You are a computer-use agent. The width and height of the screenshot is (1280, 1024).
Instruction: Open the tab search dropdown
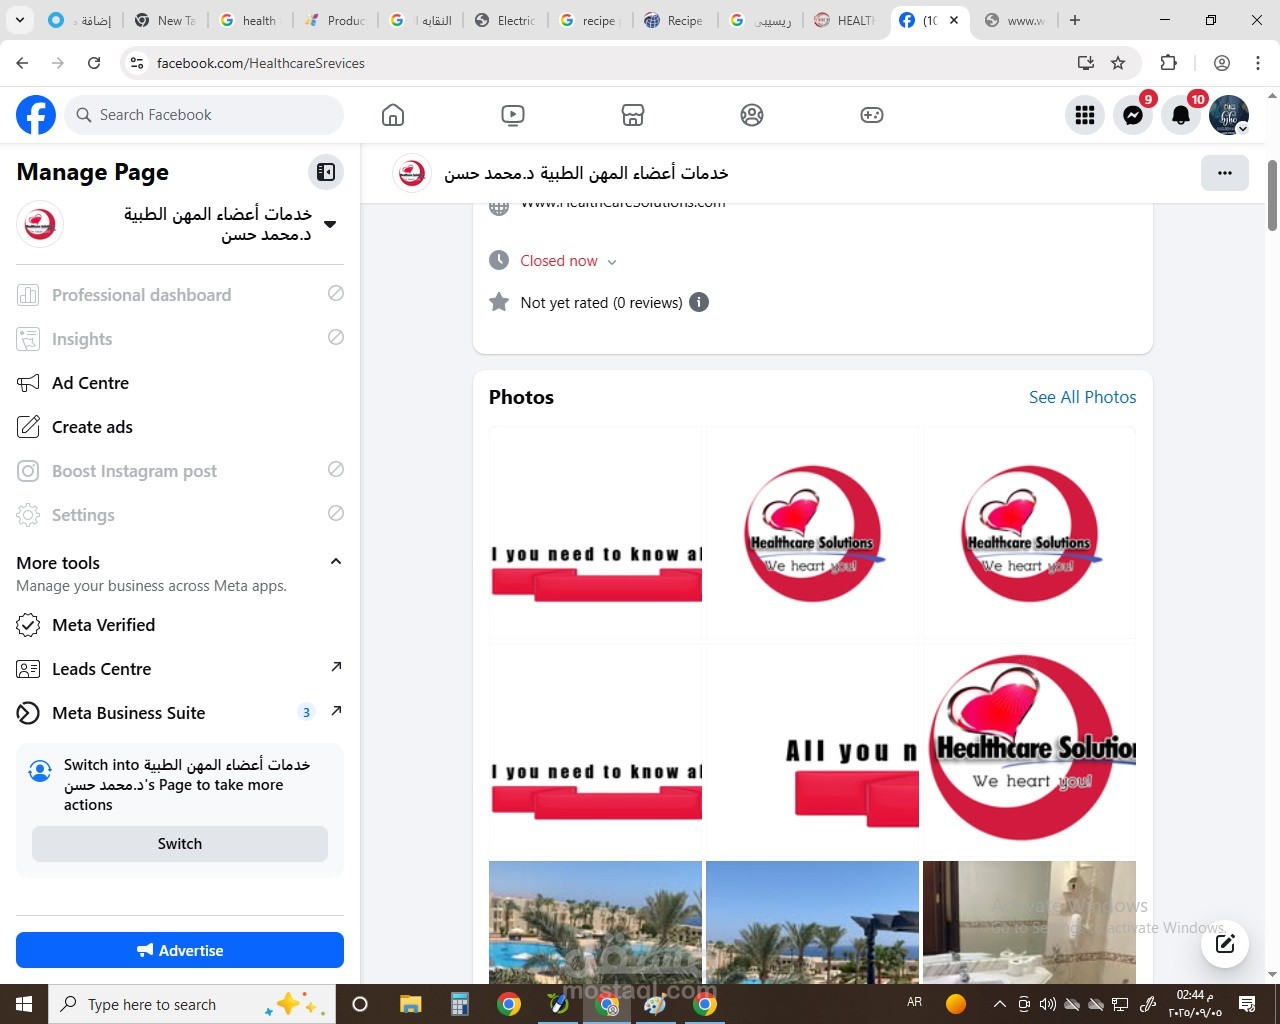point(19,20)
